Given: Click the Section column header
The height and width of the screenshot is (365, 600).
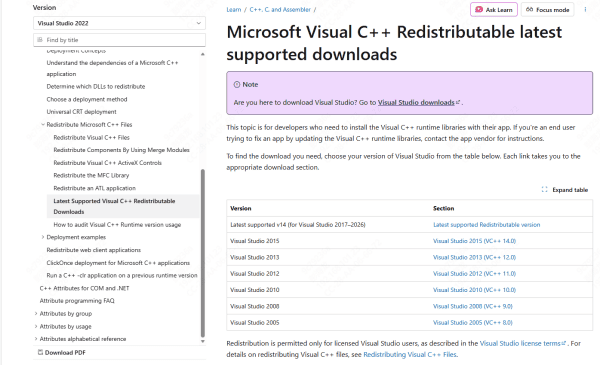Looking at the screenshot, I should click(x=443, y=208).
